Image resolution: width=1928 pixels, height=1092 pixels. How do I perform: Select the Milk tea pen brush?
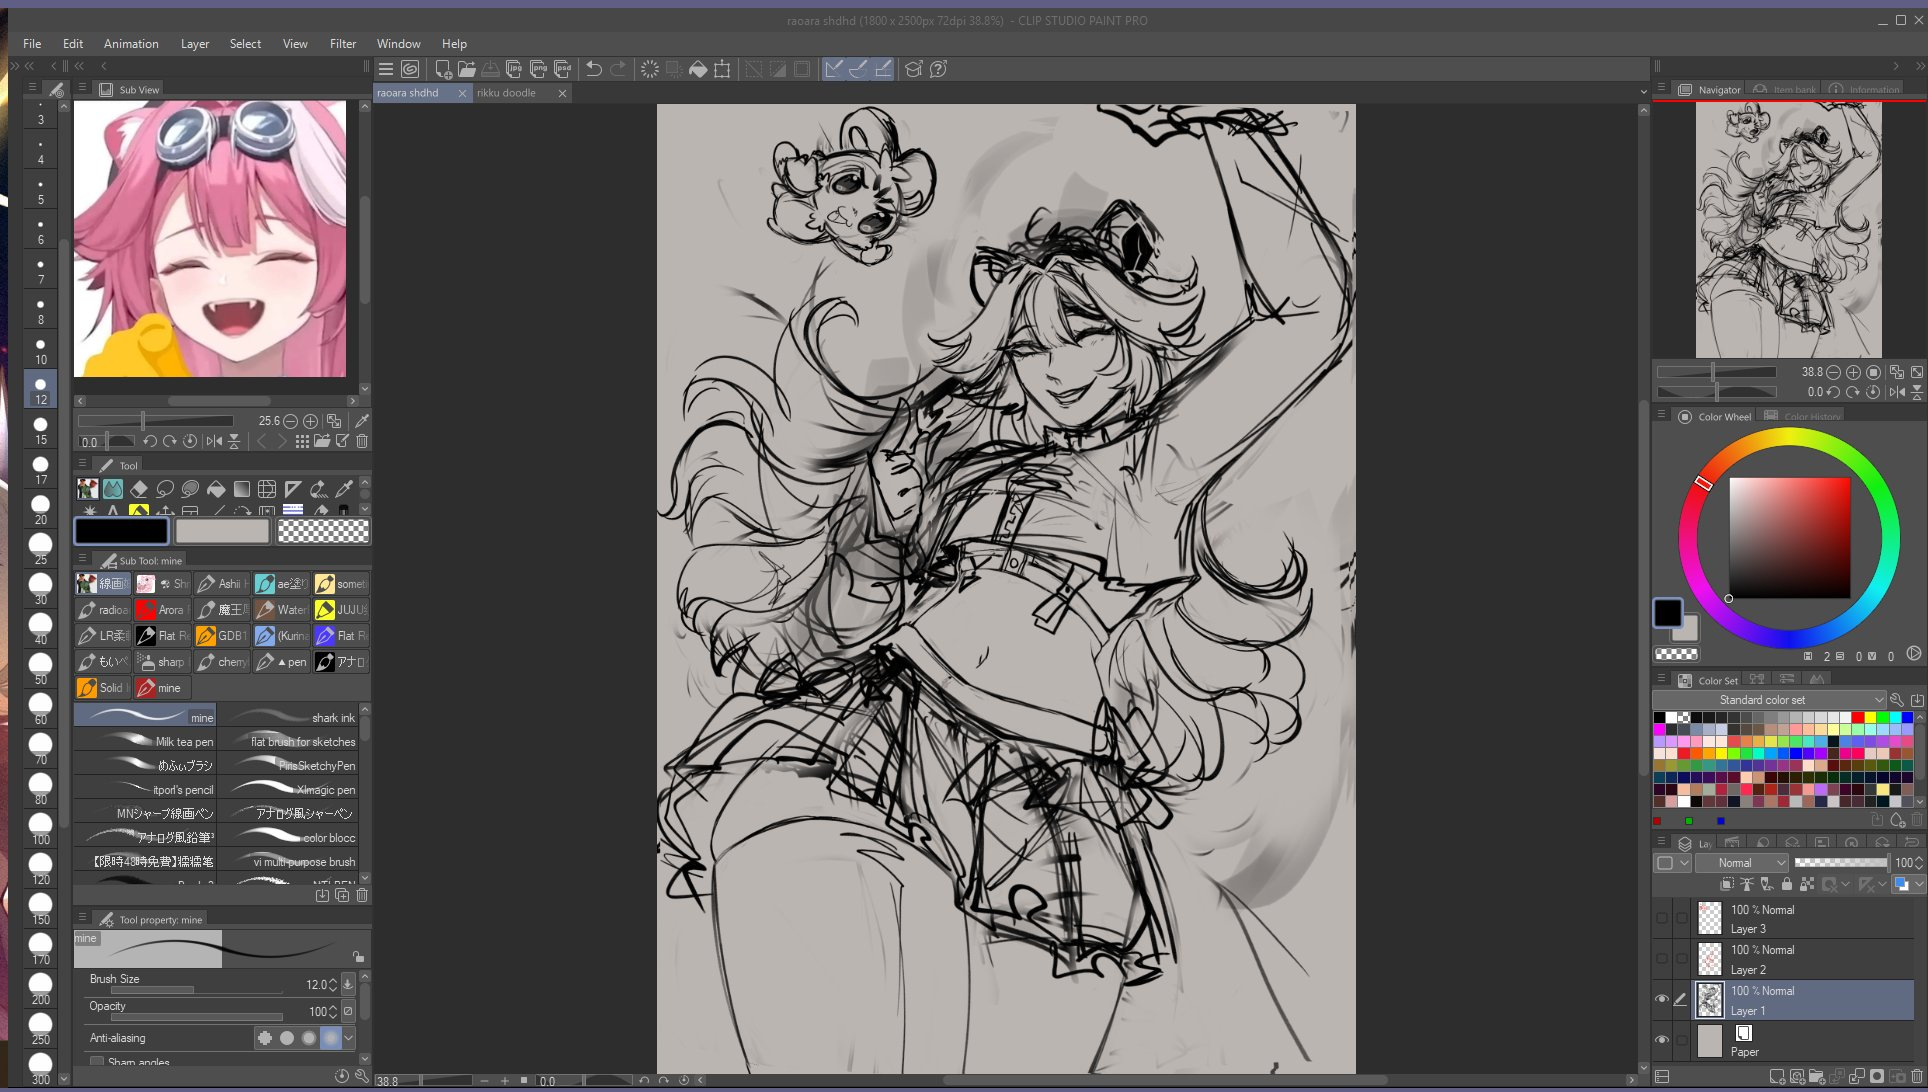[146, 742]
